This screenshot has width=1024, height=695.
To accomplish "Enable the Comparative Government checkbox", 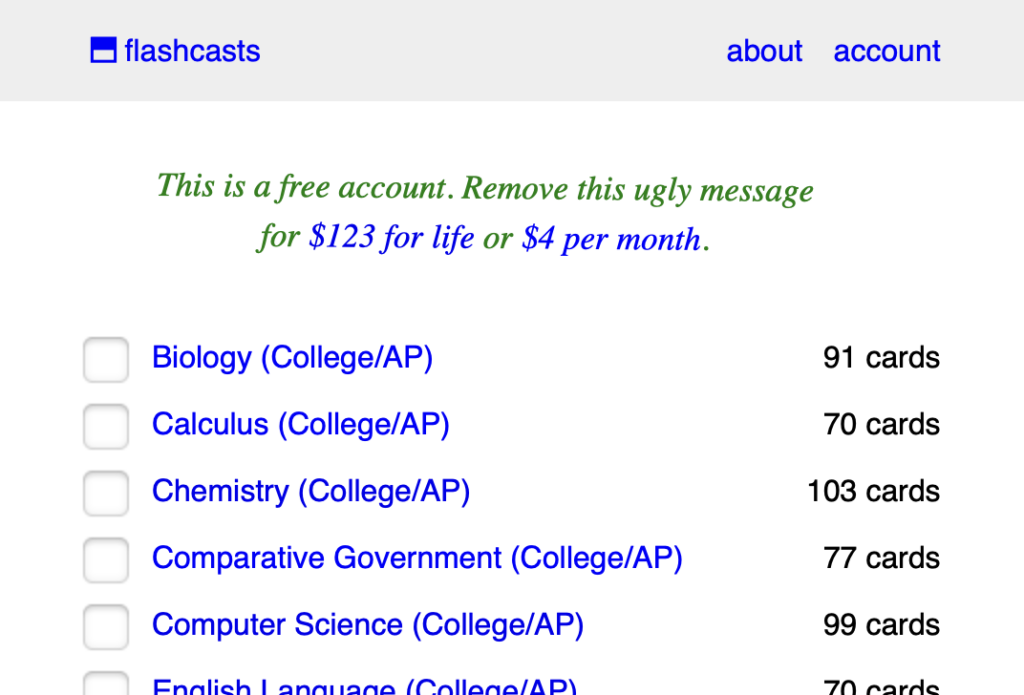I will (x=106, y=560).
